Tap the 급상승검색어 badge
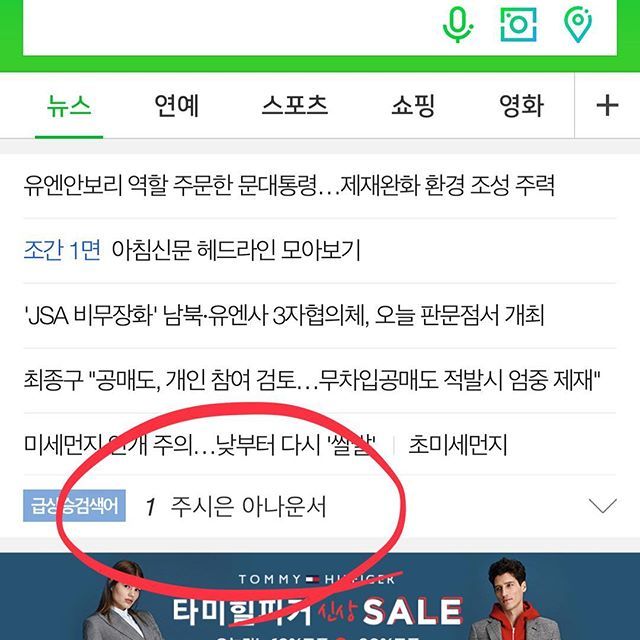640x640 pixels. [74, 506]
